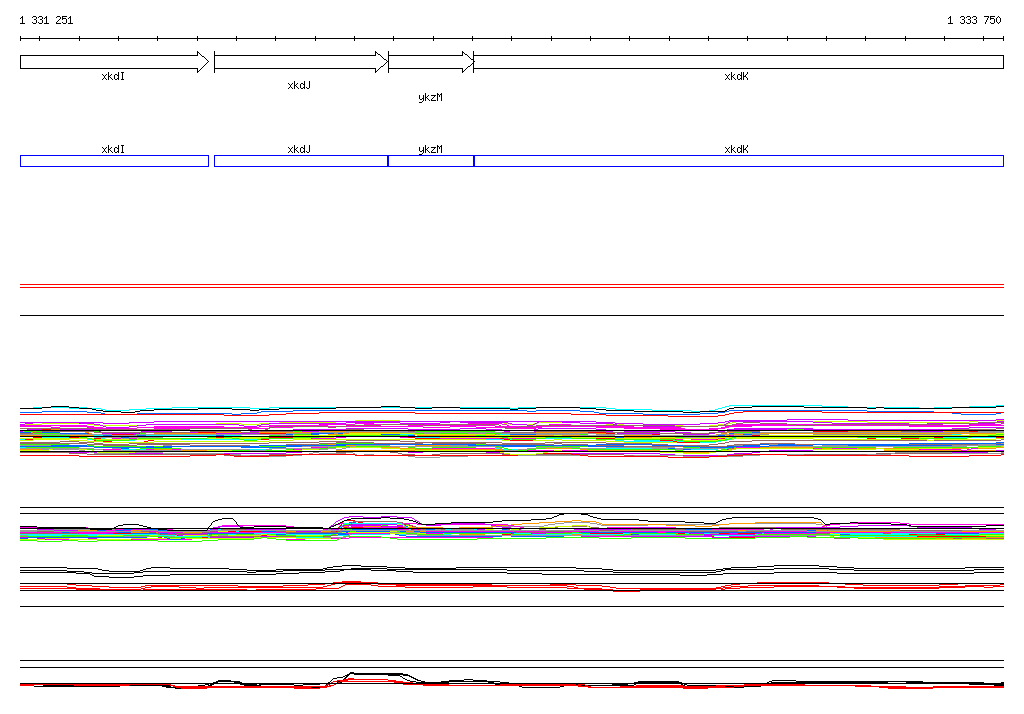Click the xkdJ label beneath the white arrow
Image resolution: width=1024 pixels, height=714 pixels.
point(299,86)
